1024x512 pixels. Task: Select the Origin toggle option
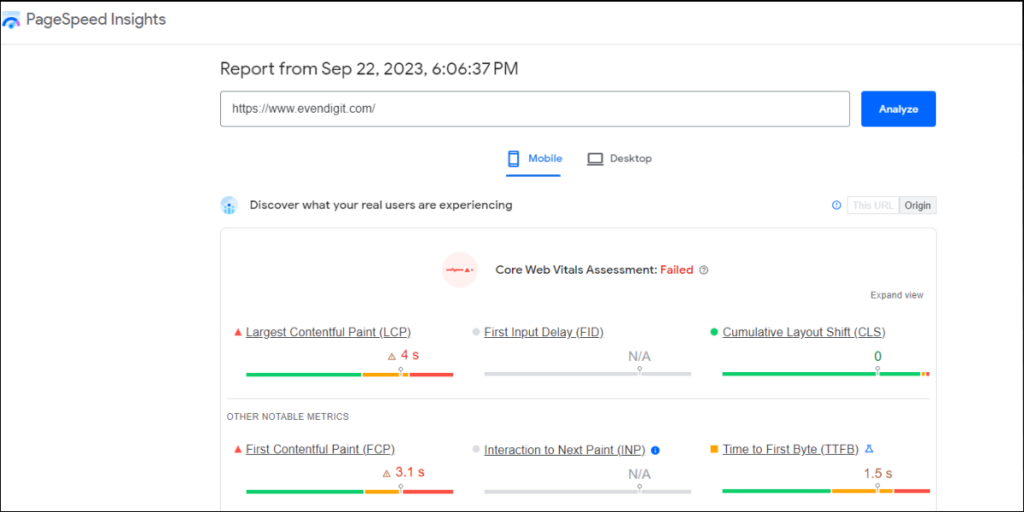click(918, 205)
